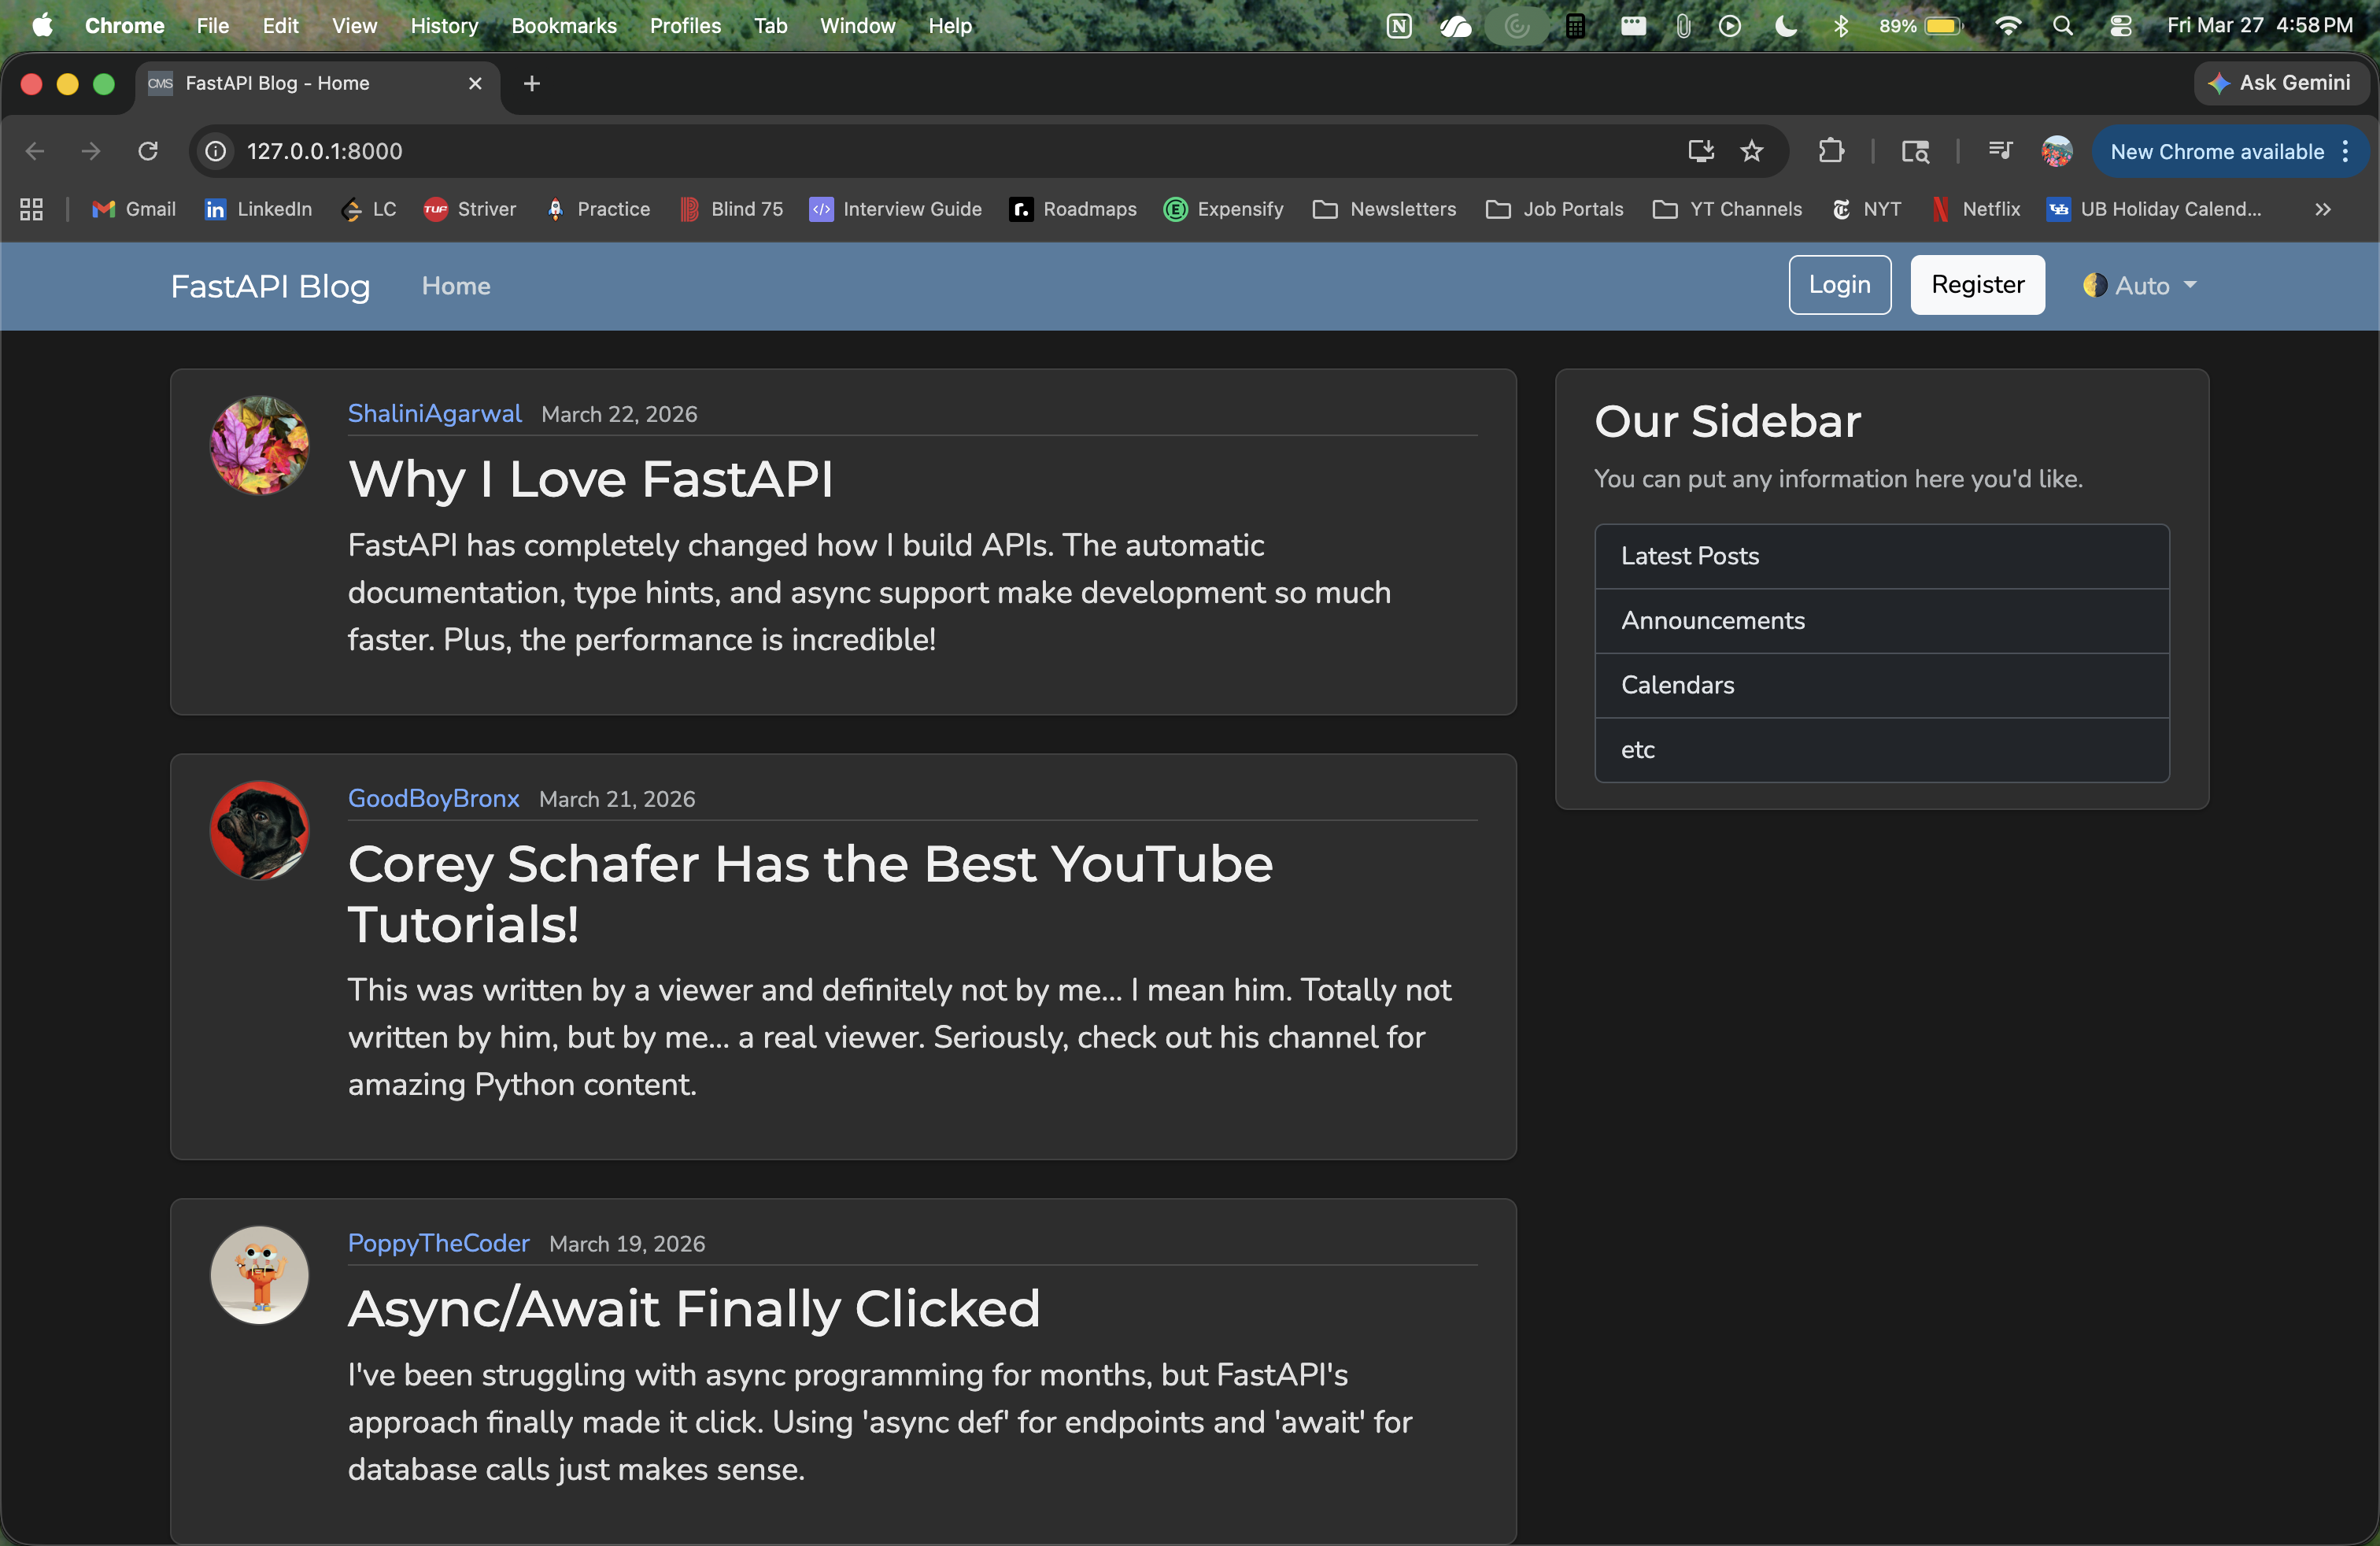Screen dimensions: 2380x1546
Task: Select etc in the sidebar list
Action: pyautogui.click(x=1882, y=750)
